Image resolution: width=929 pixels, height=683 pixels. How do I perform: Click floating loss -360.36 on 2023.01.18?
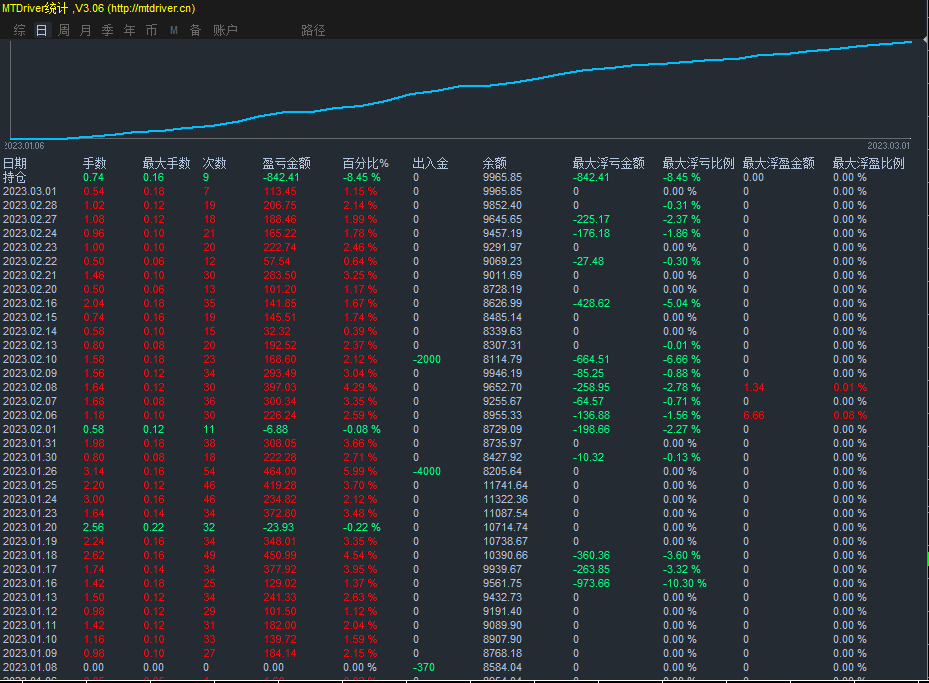point(591,556)
